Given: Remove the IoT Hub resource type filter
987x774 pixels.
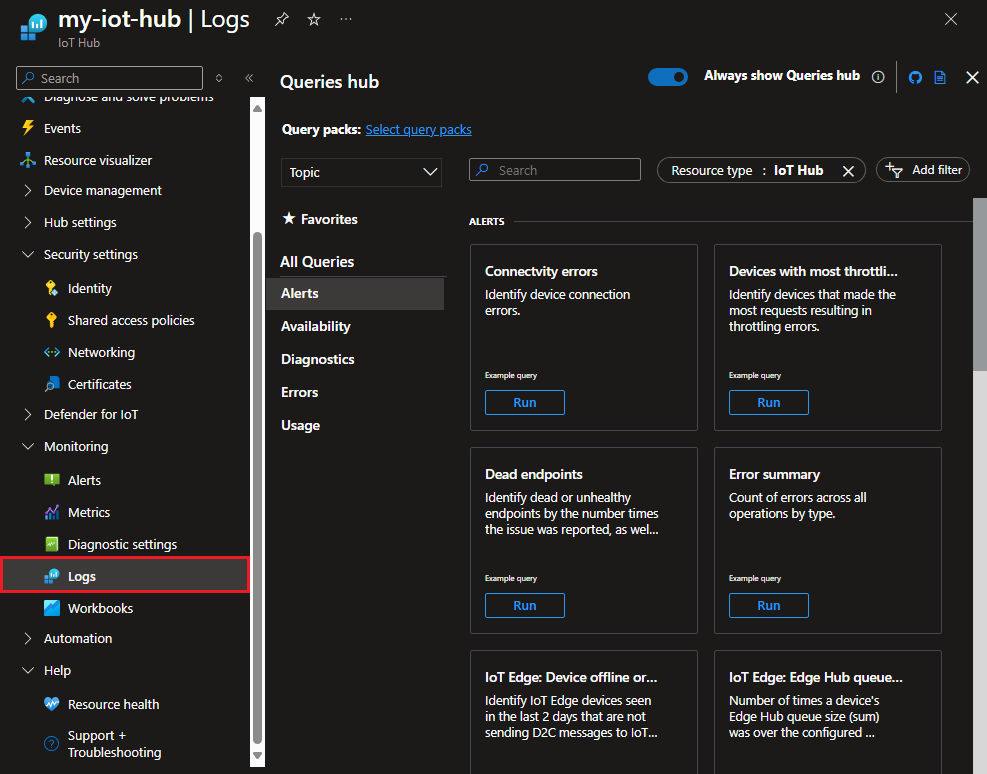Looking at the screenshot, I should click(x=848, y=171).
